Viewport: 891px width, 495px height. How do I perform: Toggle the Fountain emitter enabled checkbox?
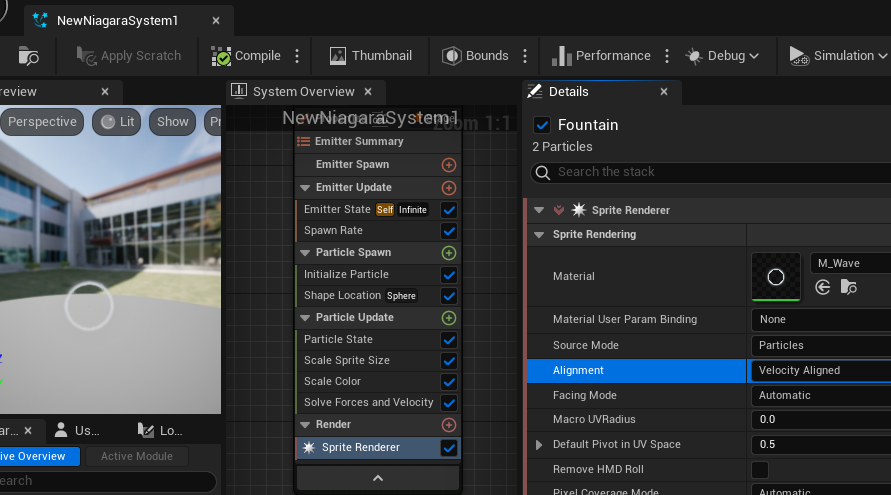pyautogui.click(x=542, y=125)
